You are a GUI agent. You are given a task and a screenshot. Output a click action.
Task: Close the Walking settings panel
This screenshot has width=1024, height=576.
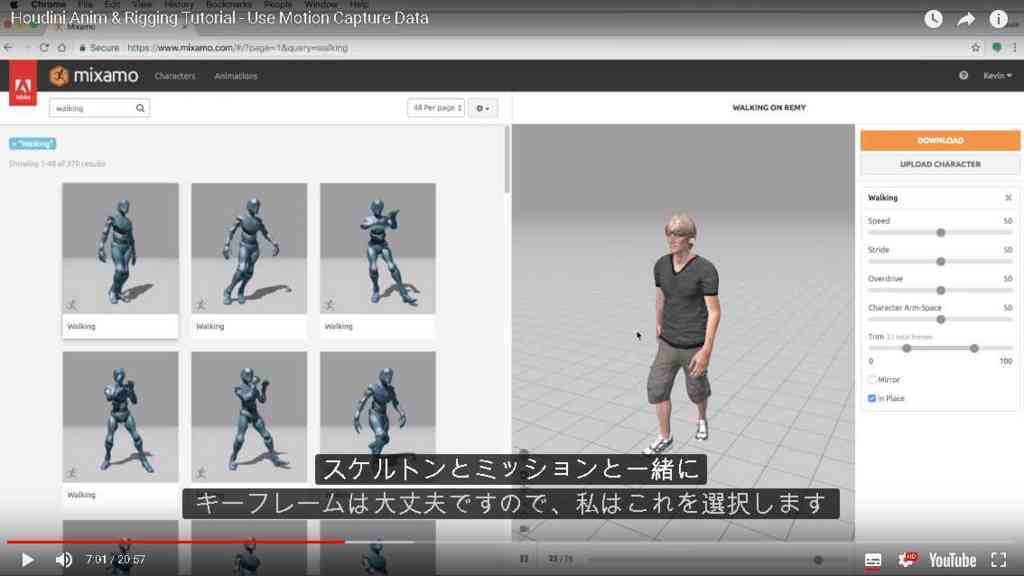click(1008, 197)
